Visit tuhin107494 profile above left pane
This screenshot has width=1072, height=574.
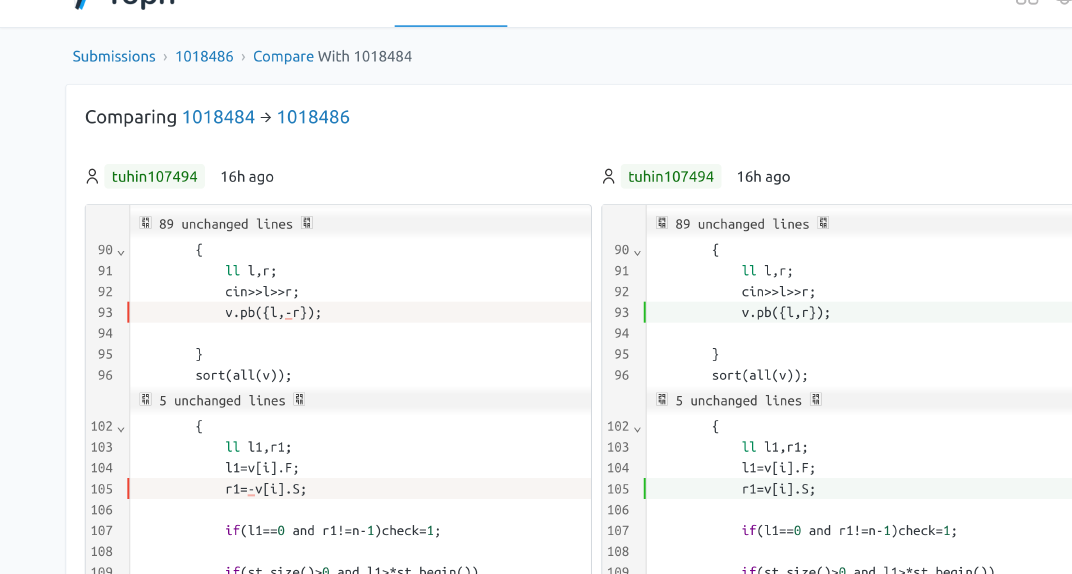click(x=154, y=177)
